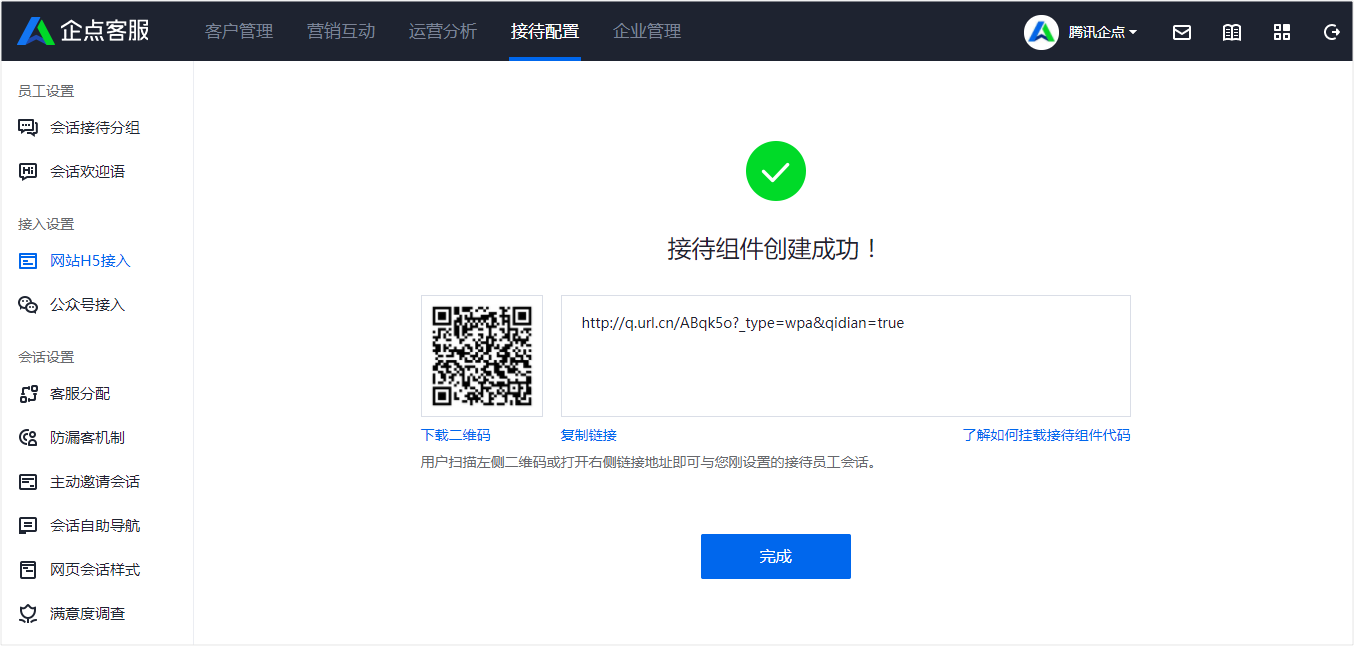Click the 主动邀请会话 icon
This screenshot has width=1354, height=646.
pos(28,482)
